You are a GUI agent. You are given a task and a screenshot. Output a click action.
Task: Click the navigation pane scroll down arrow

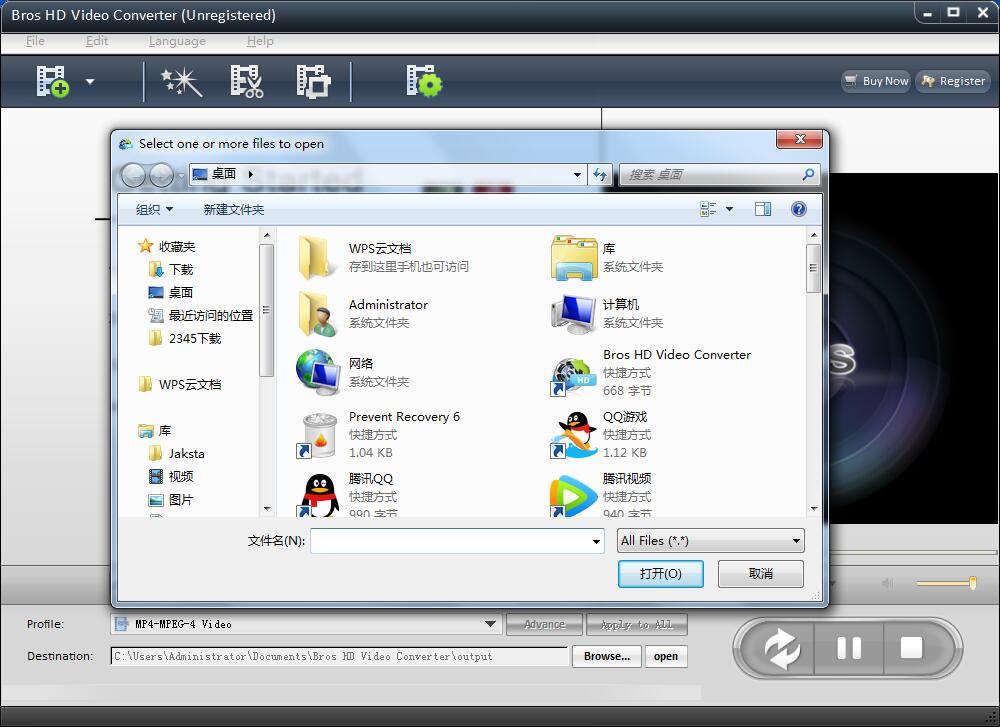point(267,508)
